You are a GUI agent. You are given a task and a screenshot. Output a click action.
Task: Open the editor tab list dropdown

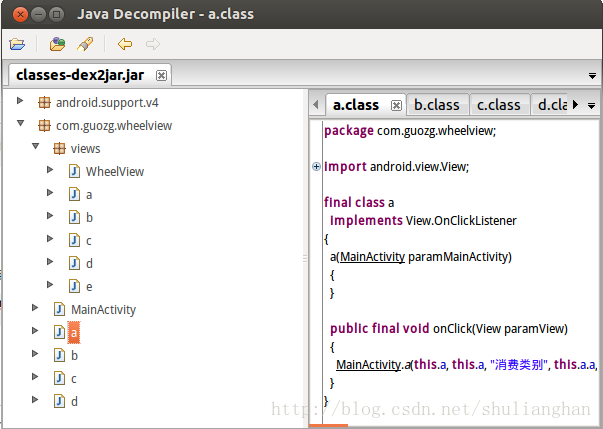tap(592, 105)
